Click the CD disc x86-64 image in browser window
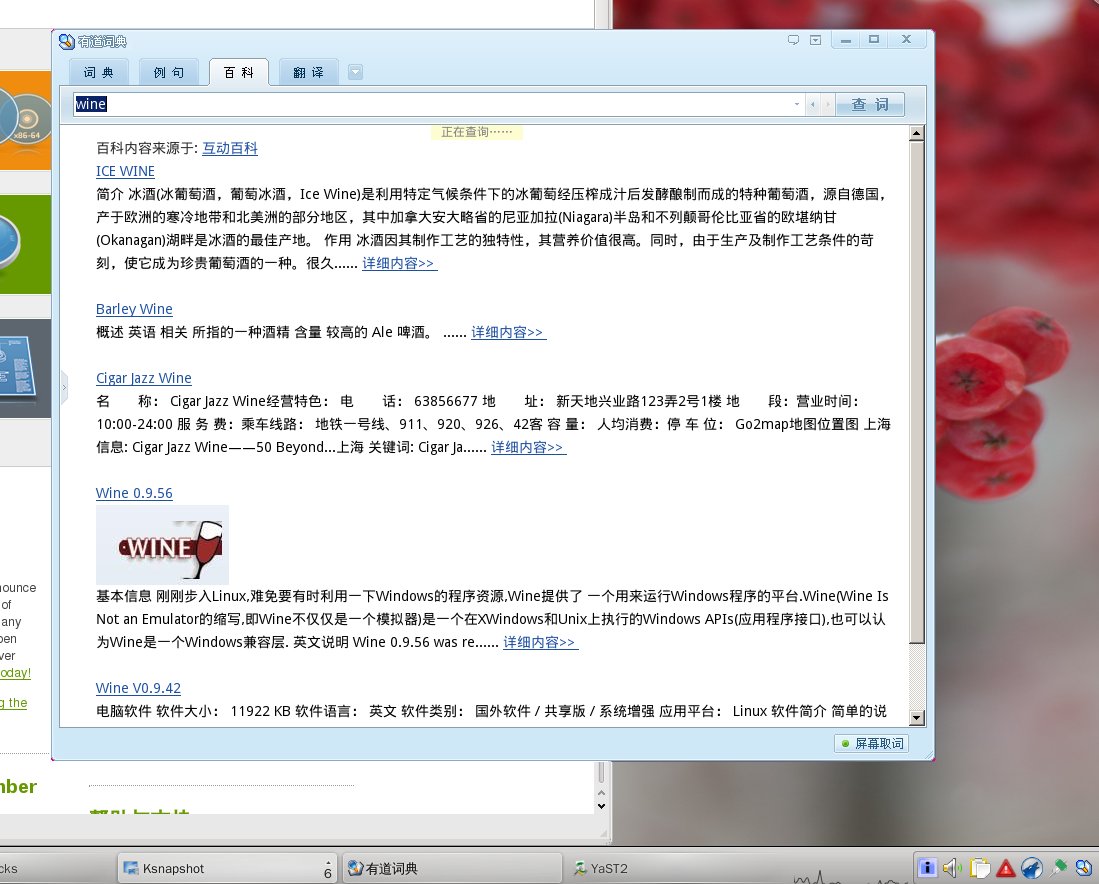 25,120
